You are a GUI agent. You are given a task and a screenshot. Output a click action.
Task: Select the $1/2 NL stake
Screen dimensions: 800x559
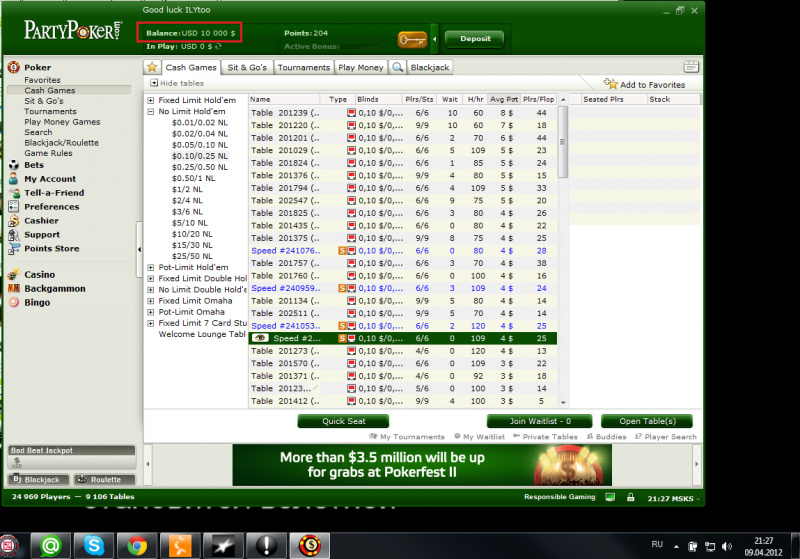pos(187,189)
